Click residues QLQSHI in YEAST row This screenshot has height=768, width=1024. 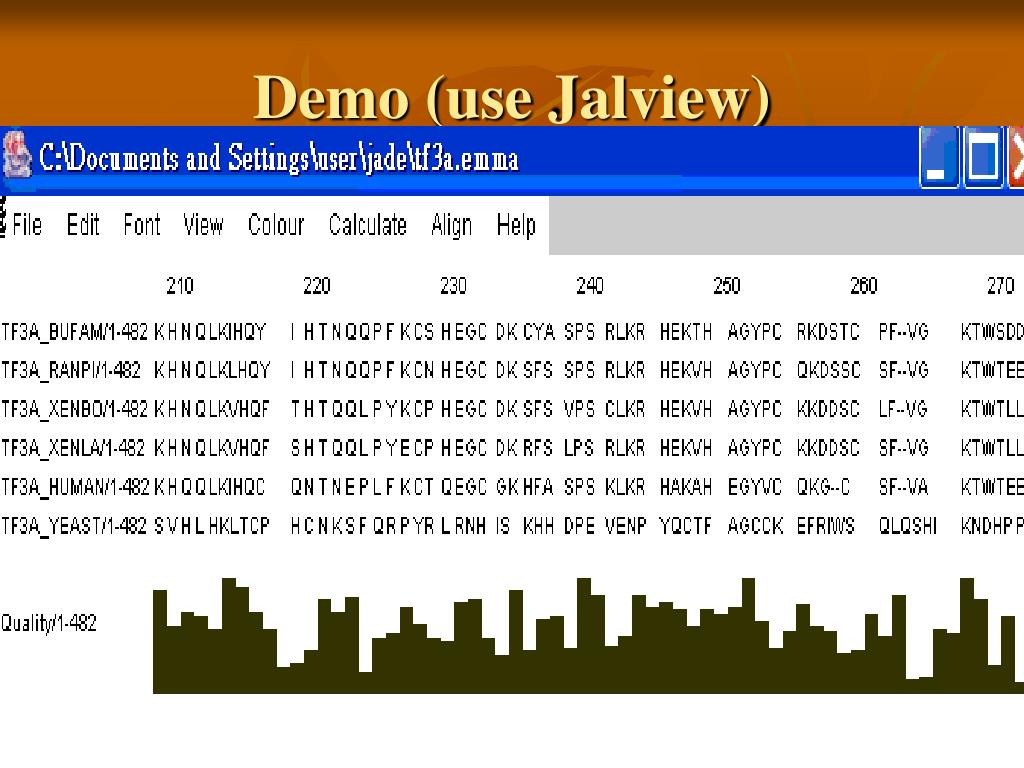pos(908,526)
